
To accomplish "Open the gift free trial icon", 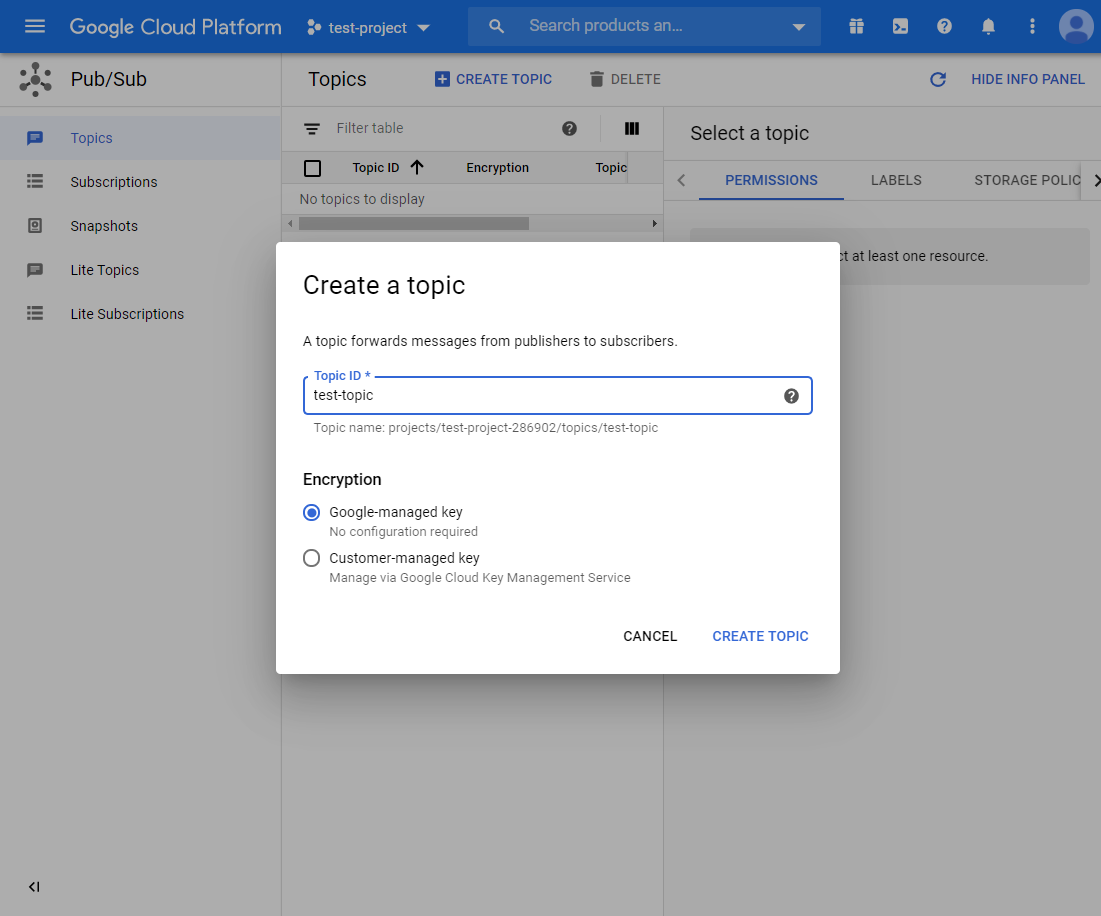I will click(856, 27).
